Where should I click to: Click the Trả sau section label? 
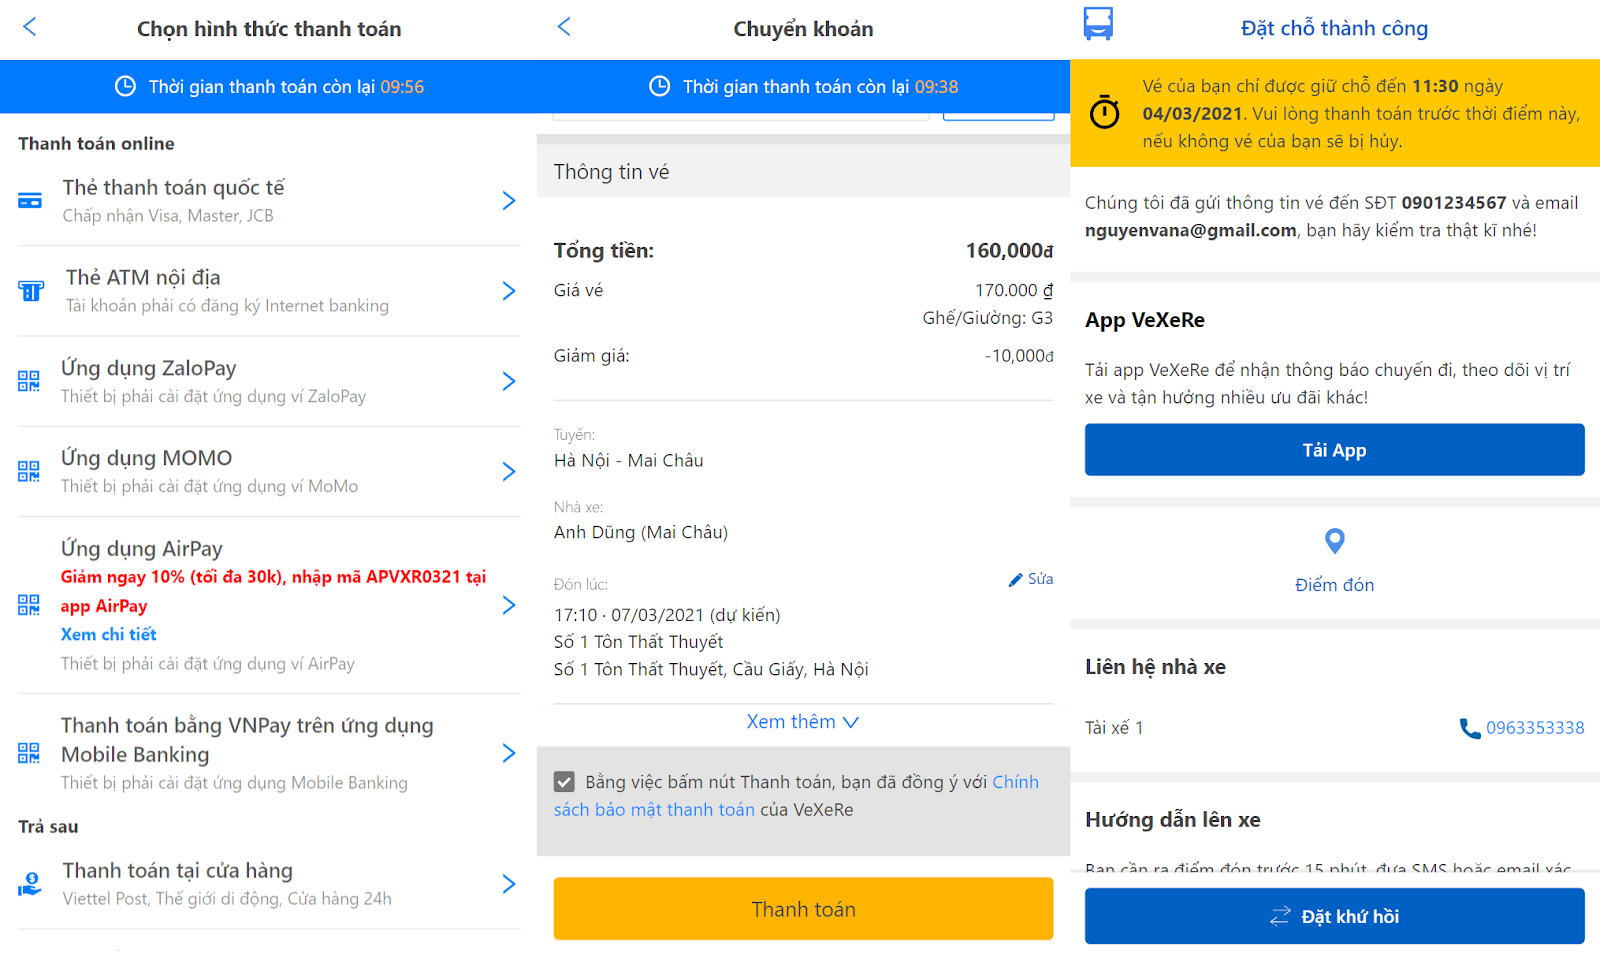48,827
